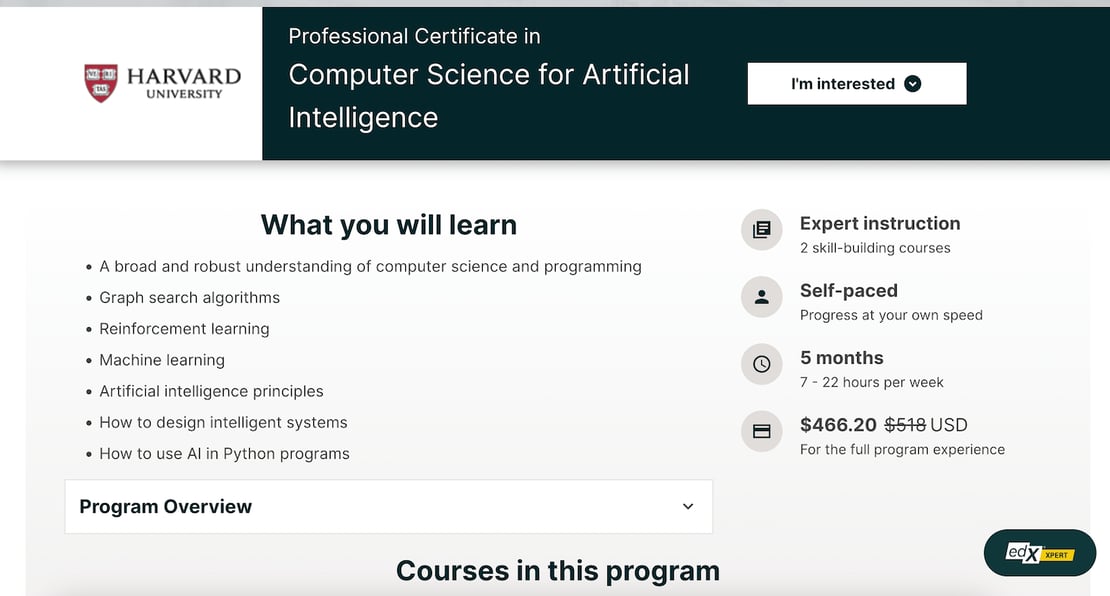Click the payment card icon beside the price
Image resolution: width=1110 pixels, height=596 pixels.
tap(762, 431)
